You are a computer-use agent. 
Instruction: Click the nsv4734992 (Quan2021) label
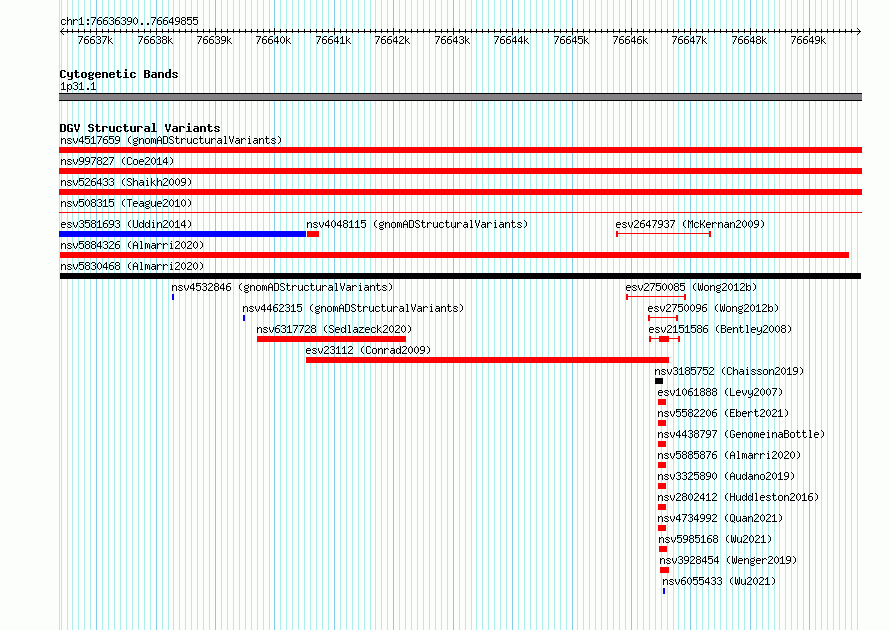720,518
